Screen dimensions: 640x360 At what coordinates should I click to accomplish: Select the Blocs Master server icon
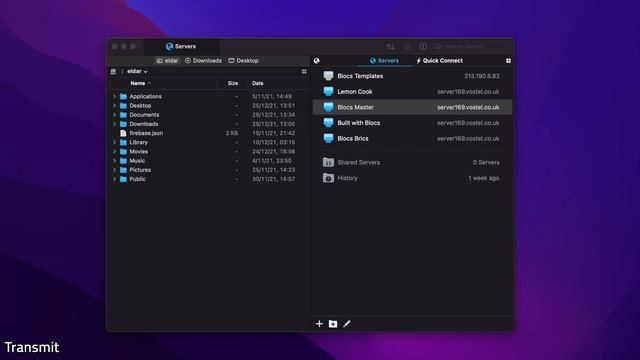328,107
